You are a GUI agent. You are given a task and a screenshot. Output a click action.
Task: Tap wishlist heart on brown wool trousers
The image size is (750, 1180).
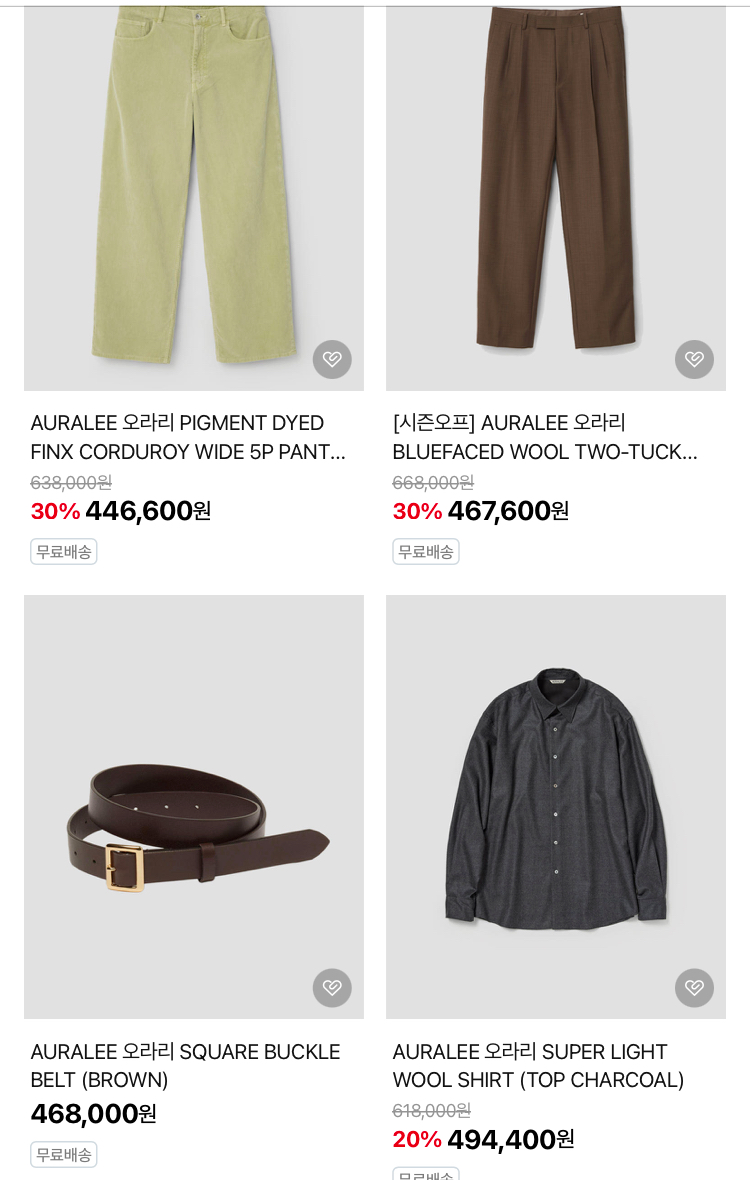[694, 359]
